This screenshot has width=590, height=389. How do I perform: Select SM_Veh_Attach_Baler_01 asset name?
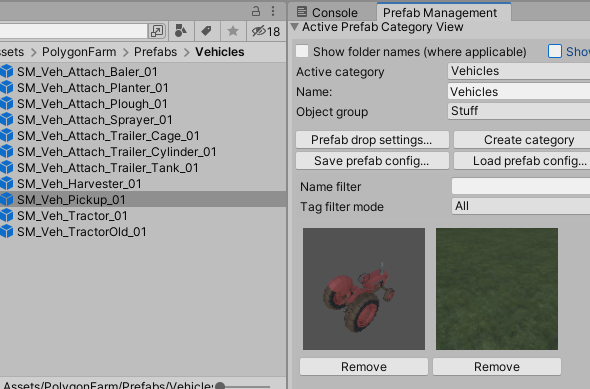87,71
